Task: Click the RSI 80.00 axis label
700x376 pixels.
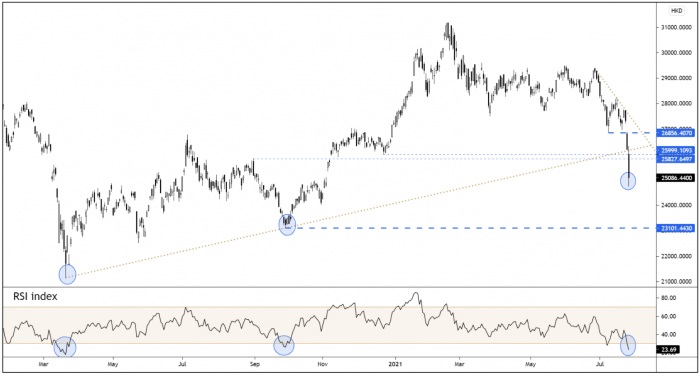Action: 668,298
